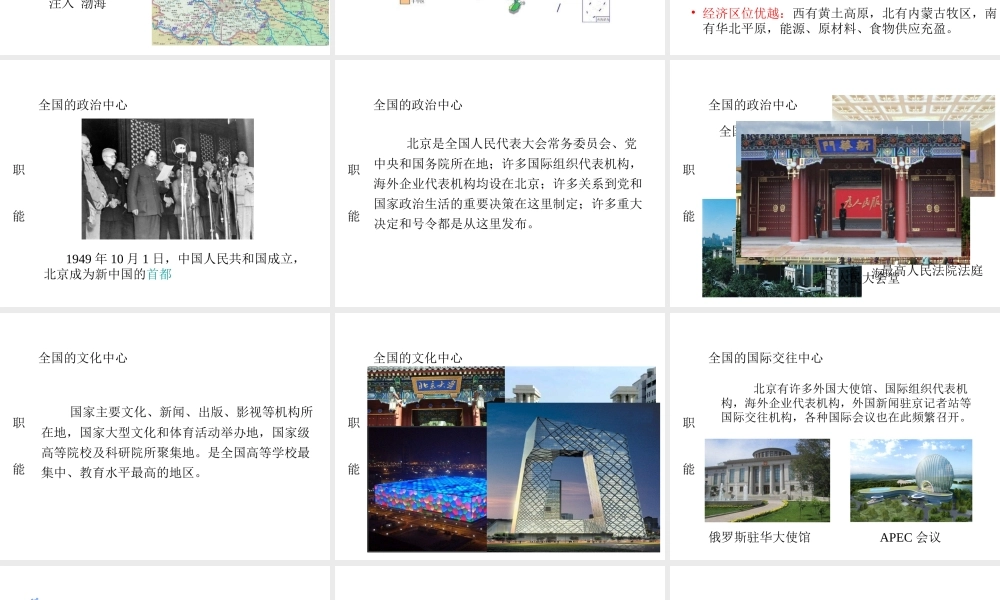Screen dimensions: 1000x600
Task: Select the CCTV headquarters building photo
Action: [573, 477]
